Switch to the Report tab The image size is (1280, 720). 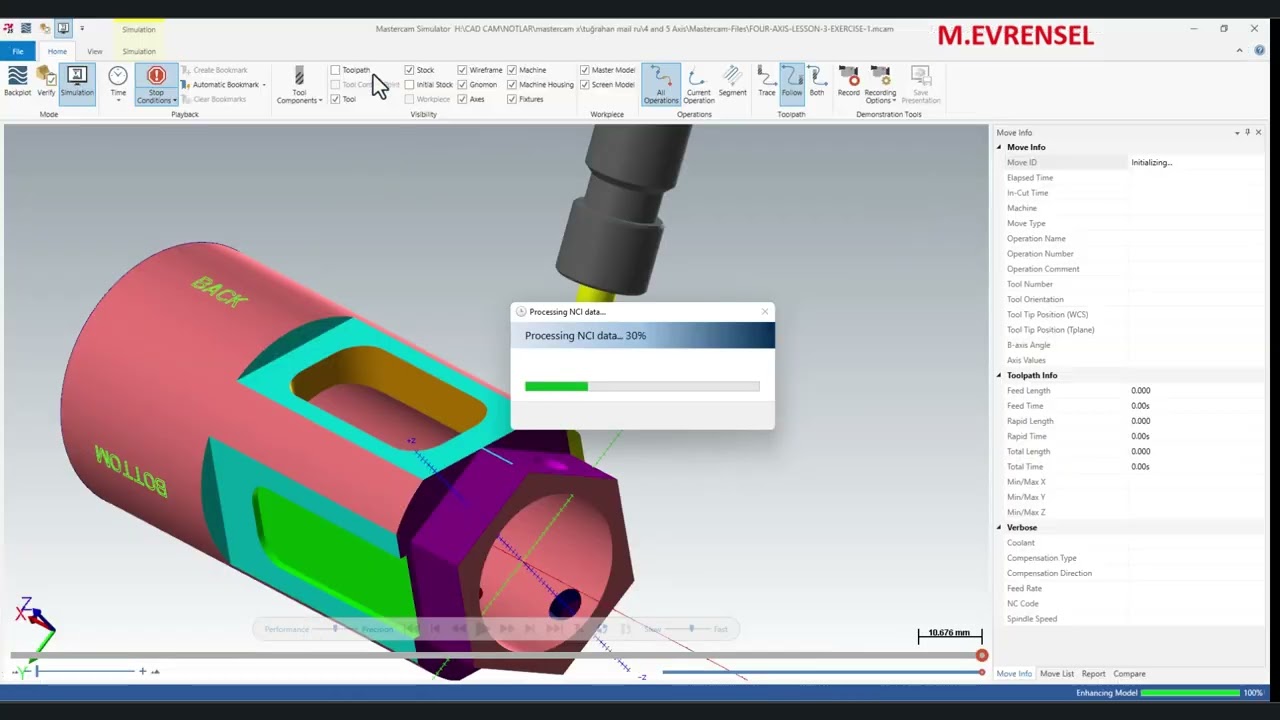coord(1093,674)
